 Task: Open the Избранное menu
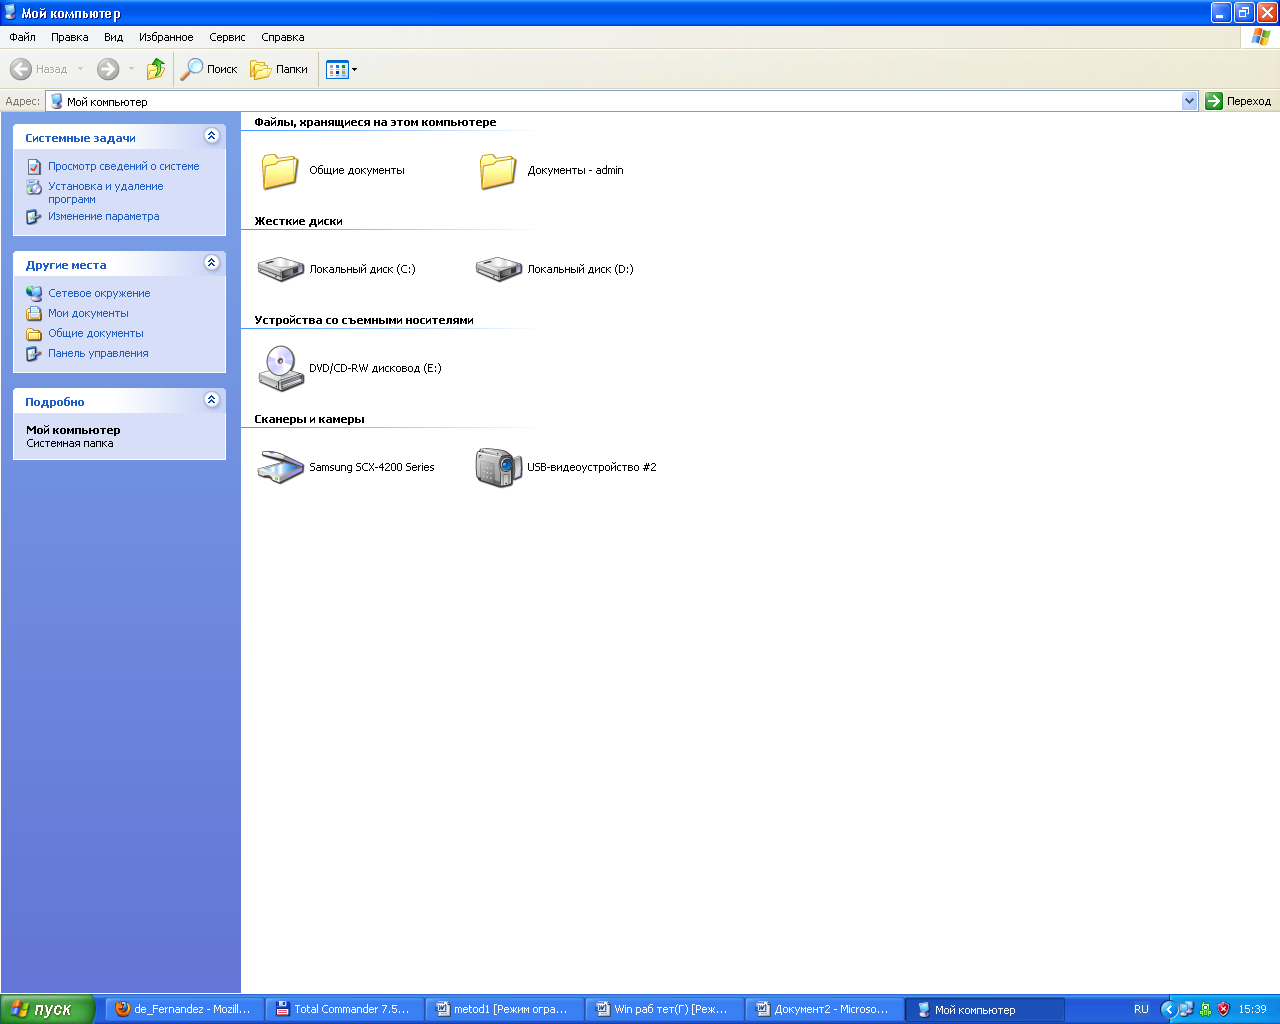166,37
